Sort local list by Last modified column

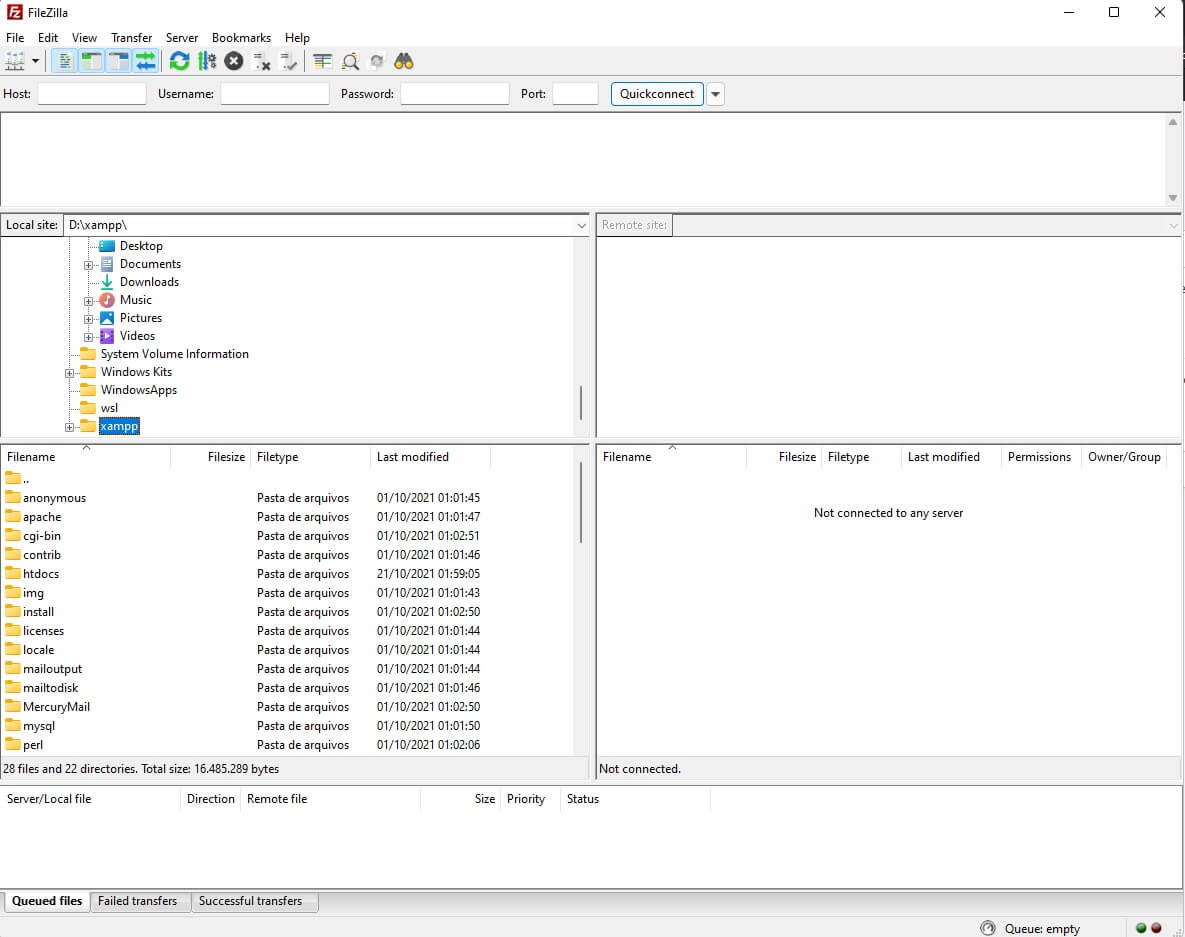click(431, 457)
